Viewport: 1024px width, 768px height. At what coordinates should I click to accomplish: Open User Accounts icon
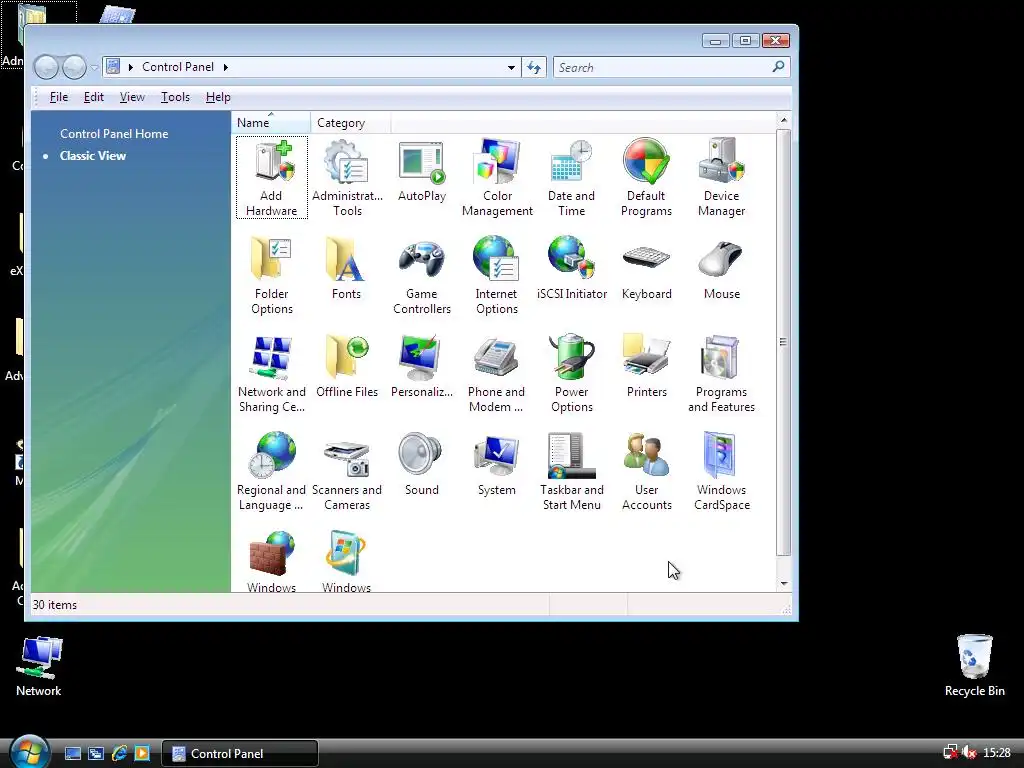pyautogui.click(x=647, y=471)
